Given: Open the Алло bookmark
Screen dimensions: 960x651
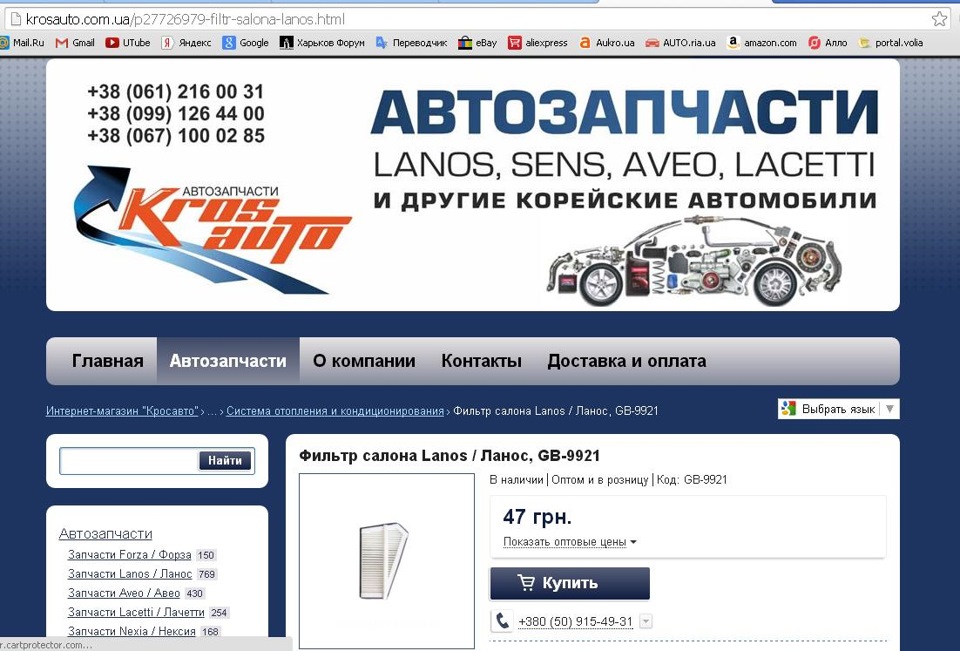Looking at the screenshot, I should [828, 43].
